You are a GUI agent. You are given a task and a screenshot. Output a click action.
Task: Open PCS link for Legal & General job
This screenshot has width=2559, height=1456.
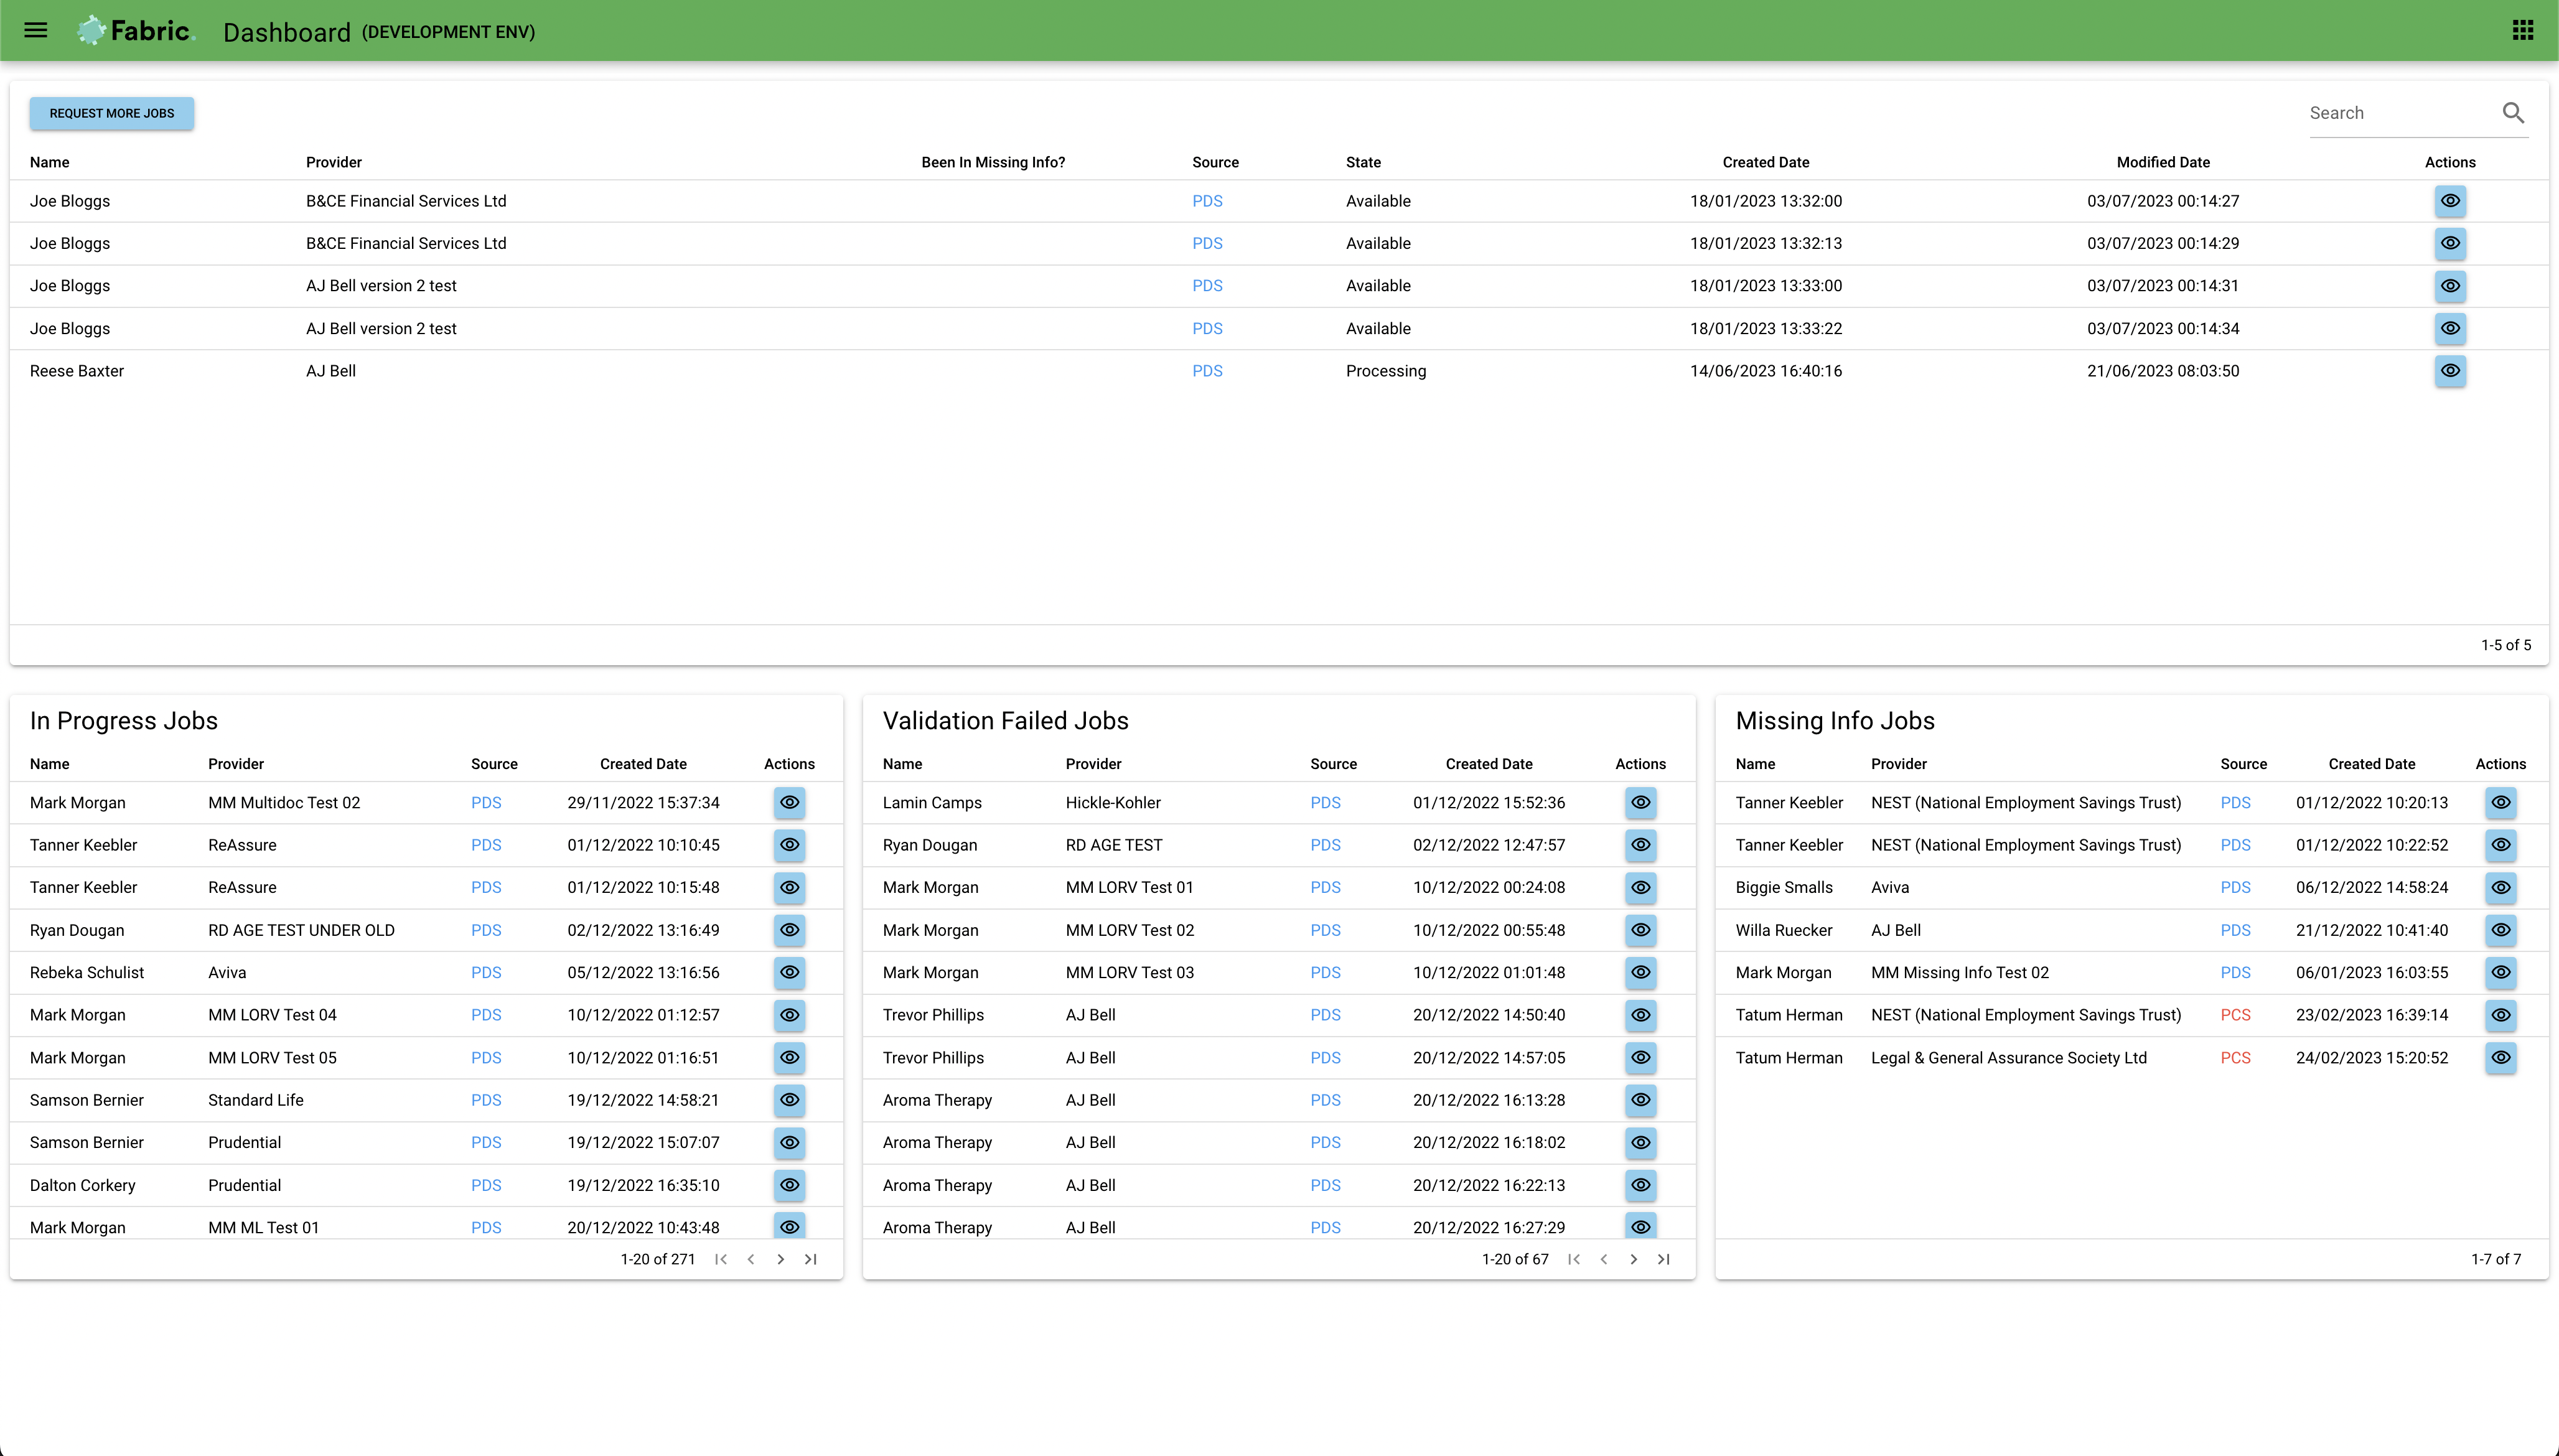point(2235,1058)
